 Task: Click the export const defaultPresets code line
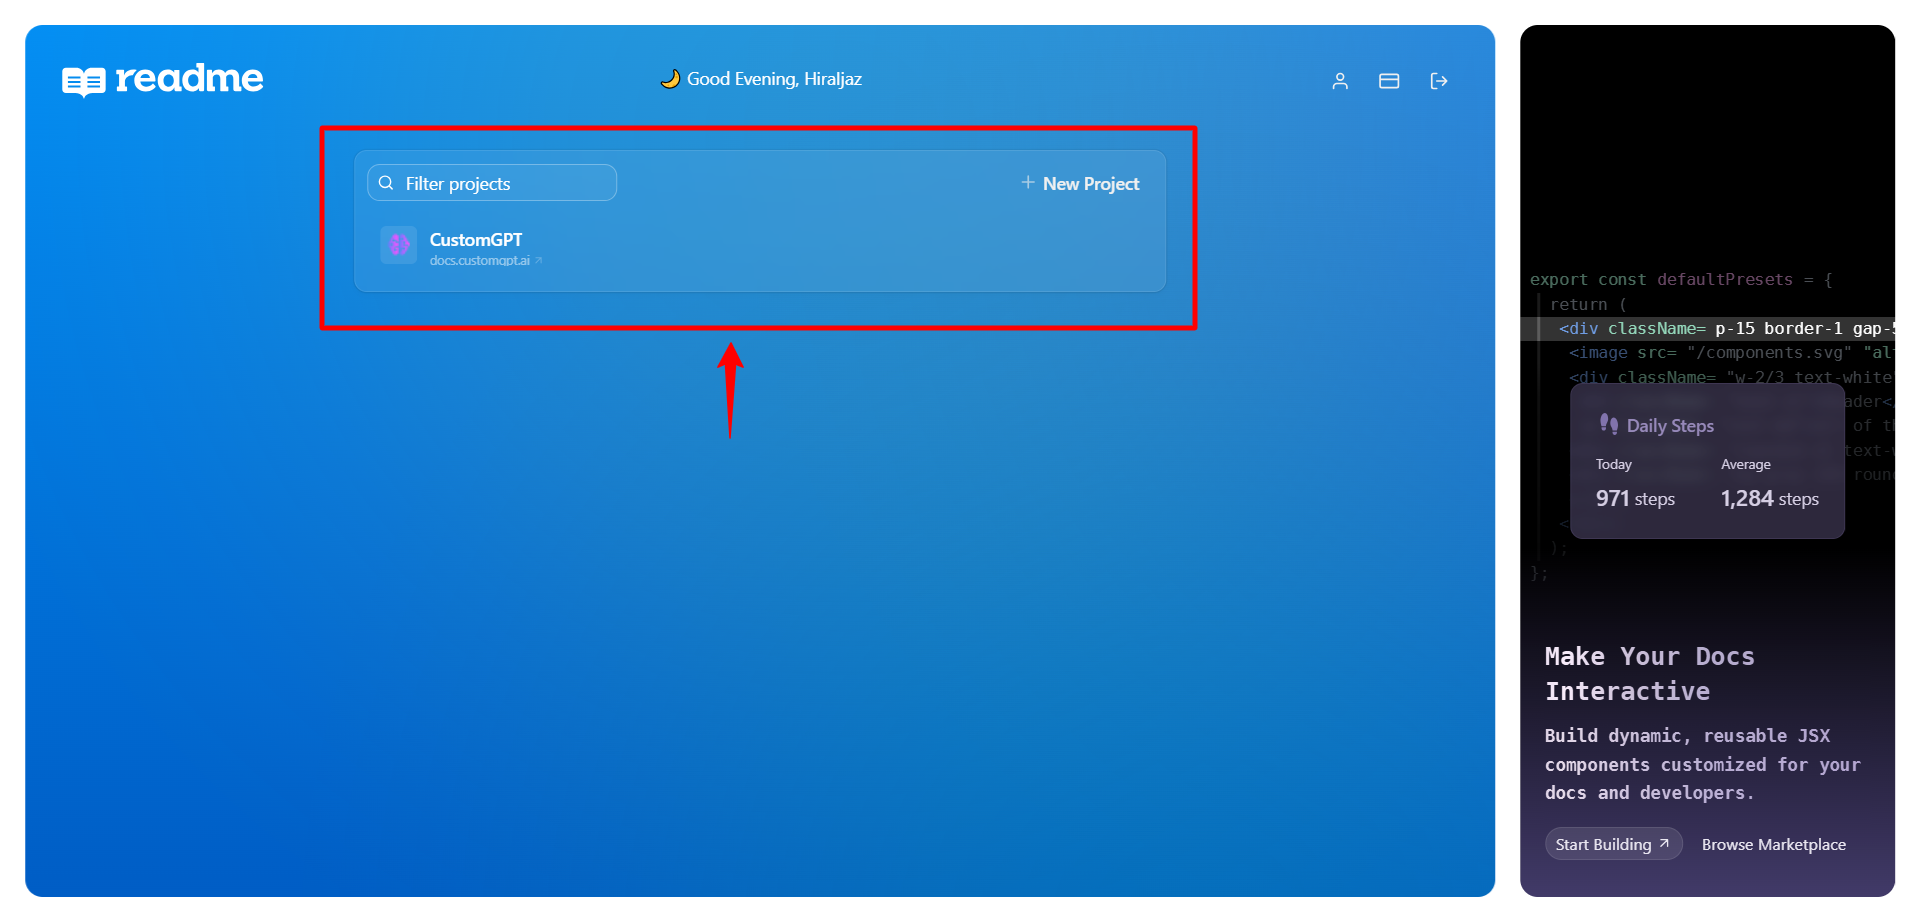(x=1681, y=280)
